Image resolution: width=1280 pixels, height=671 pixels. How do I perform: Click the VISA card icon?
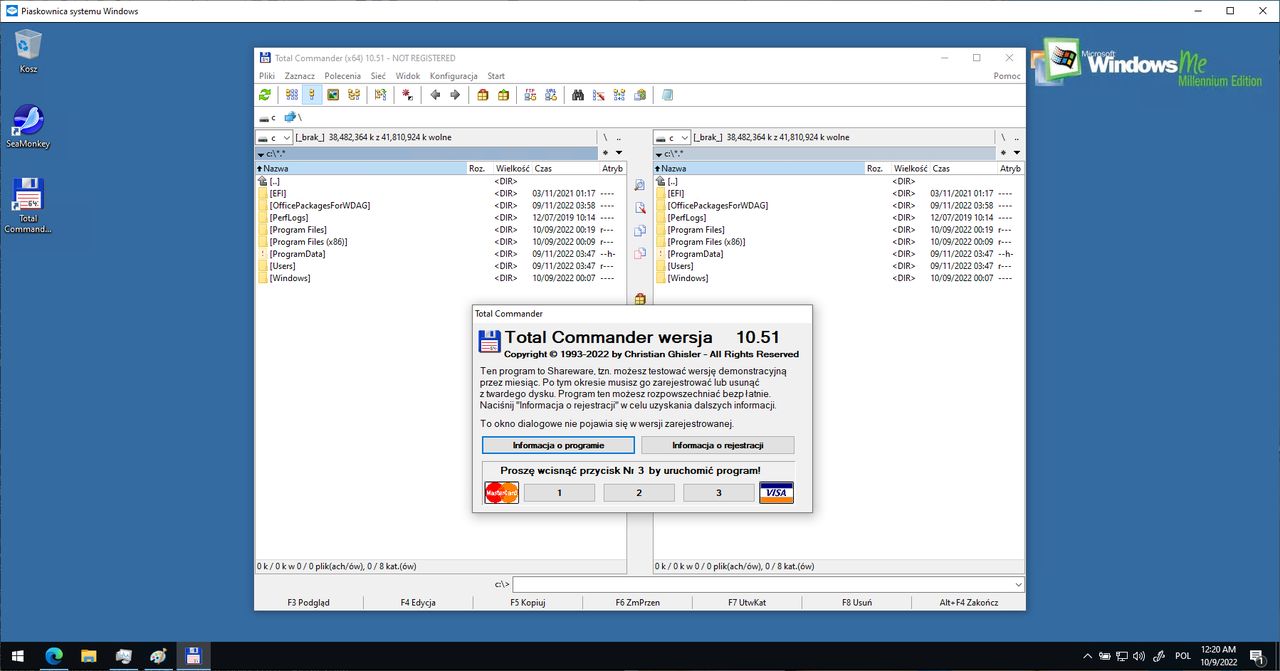pyautogui.click(x=776, y=492)
